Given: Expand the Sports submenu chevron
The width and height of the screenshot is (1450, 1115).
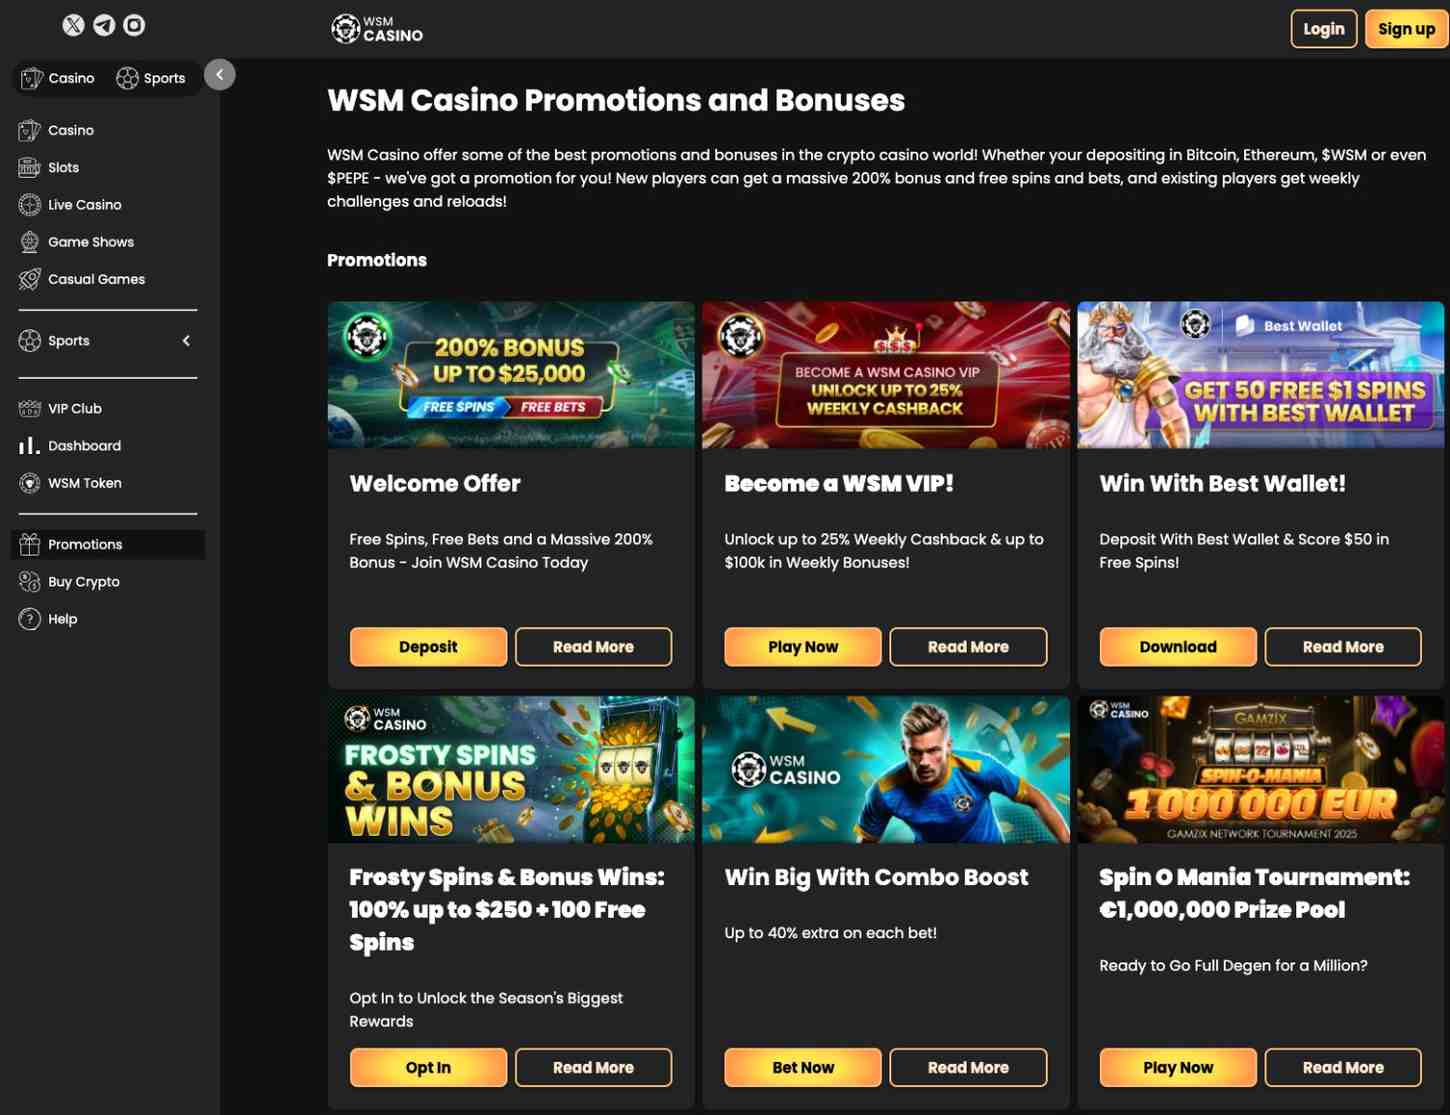Looking at the screenshot, I should tap(186, 341).
